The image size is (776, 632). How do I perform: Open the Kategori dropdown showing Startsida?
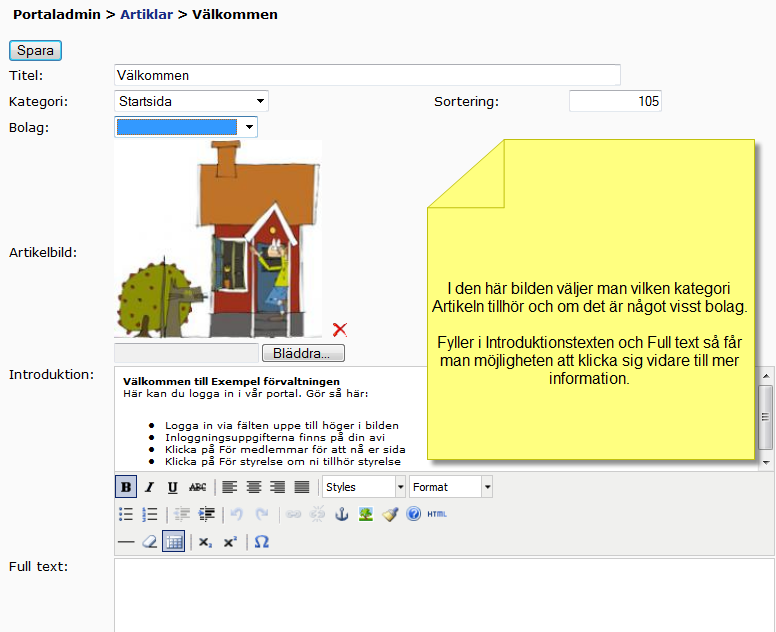click(x=191, y=101)
